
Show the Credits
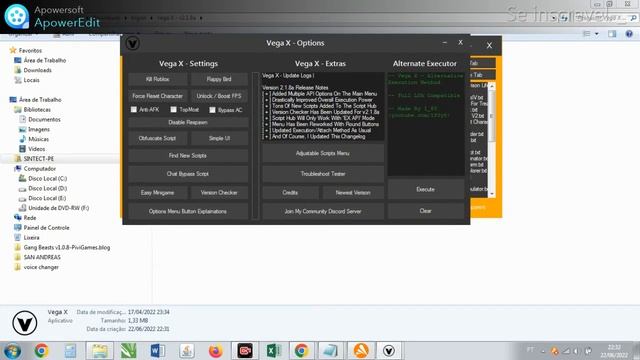pyautogui.click(x=290, y=193)
